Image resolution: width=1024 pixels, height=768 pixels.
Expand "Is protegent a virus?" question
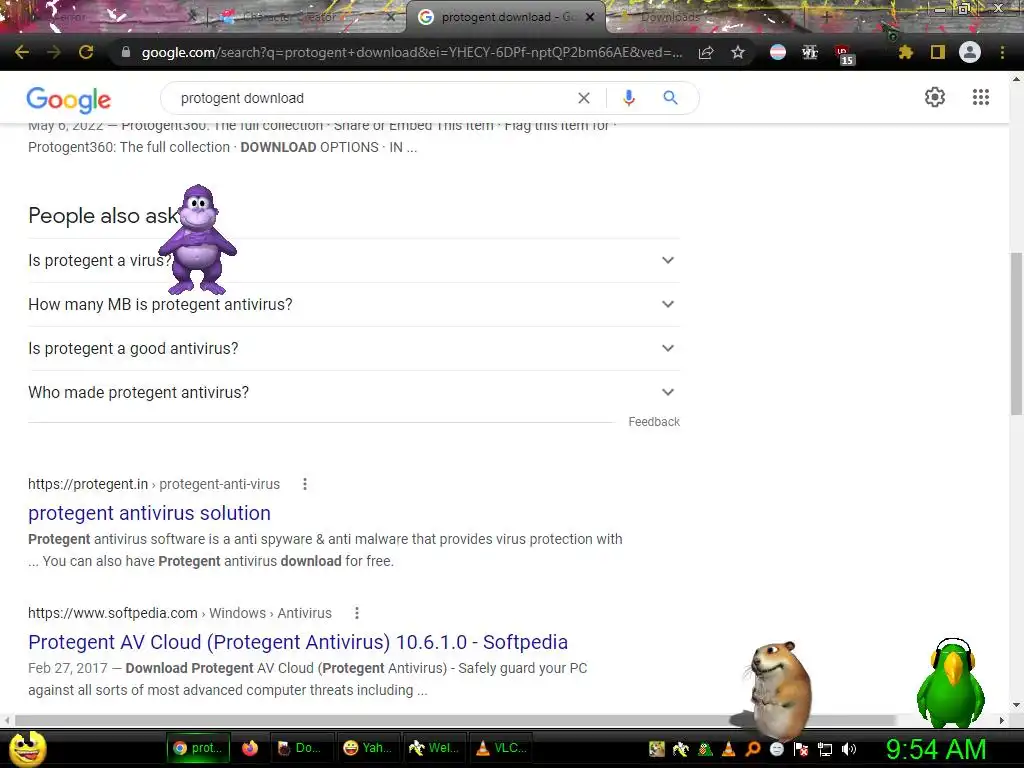coord(354,261)
